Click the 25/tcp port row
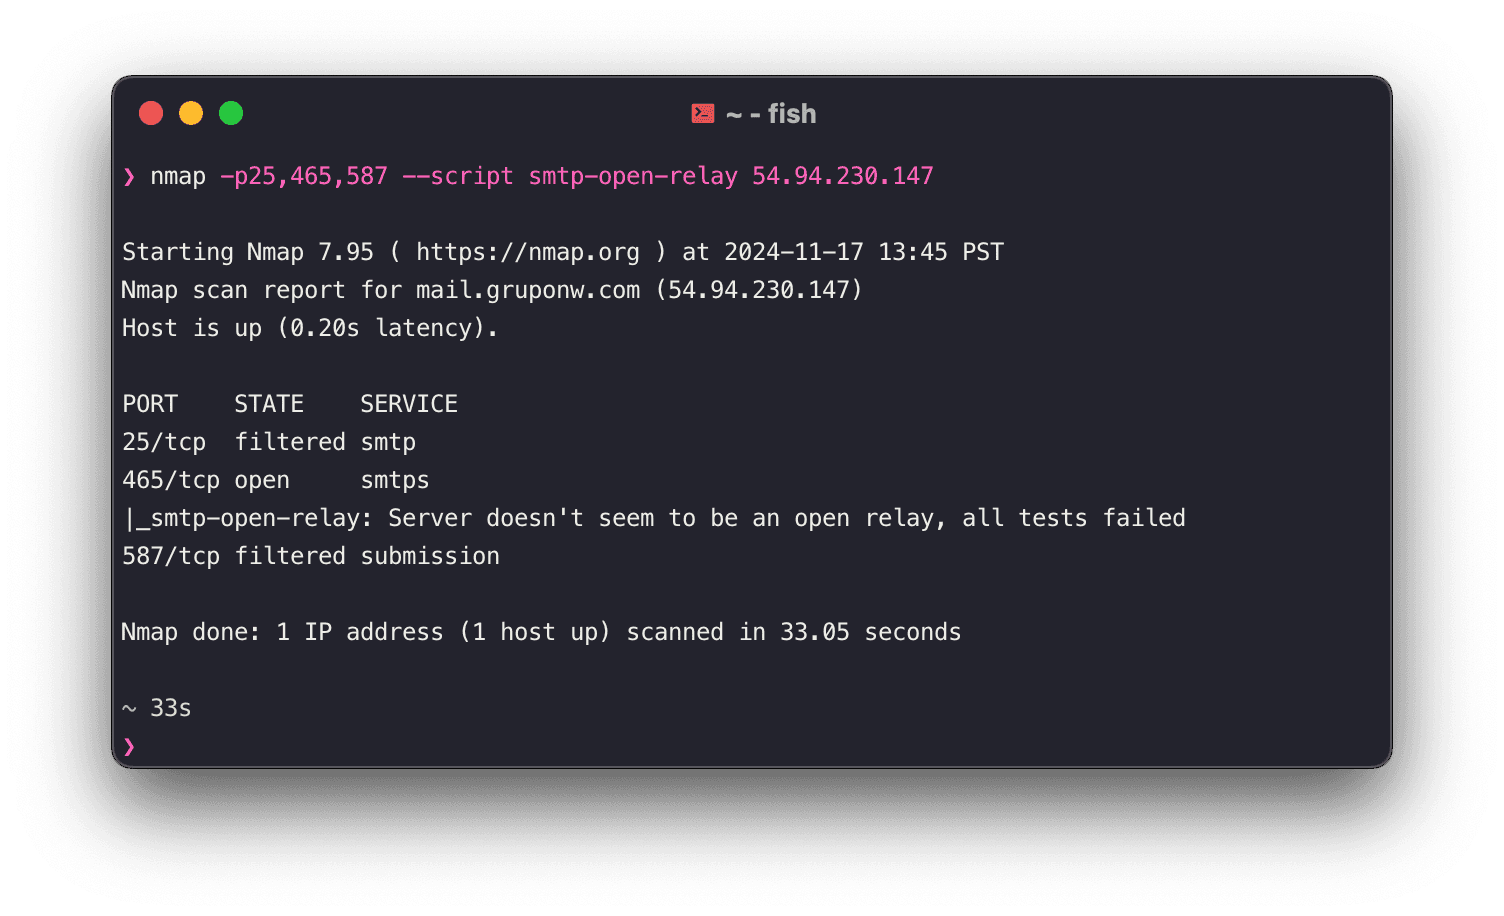Screen dimensions: 1504x916 [x=269, y=442]
